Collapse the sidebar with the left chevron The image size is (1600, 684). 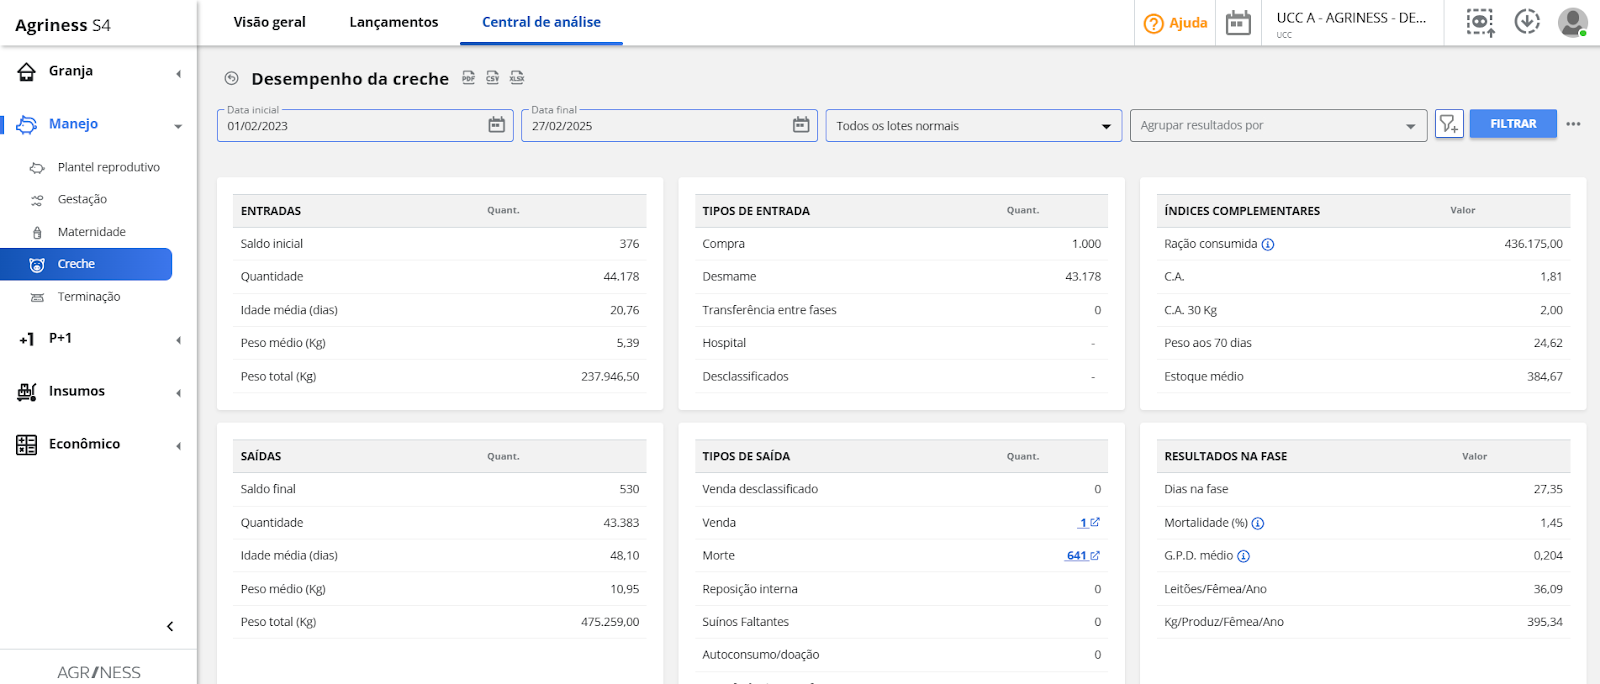coord(170,626)
